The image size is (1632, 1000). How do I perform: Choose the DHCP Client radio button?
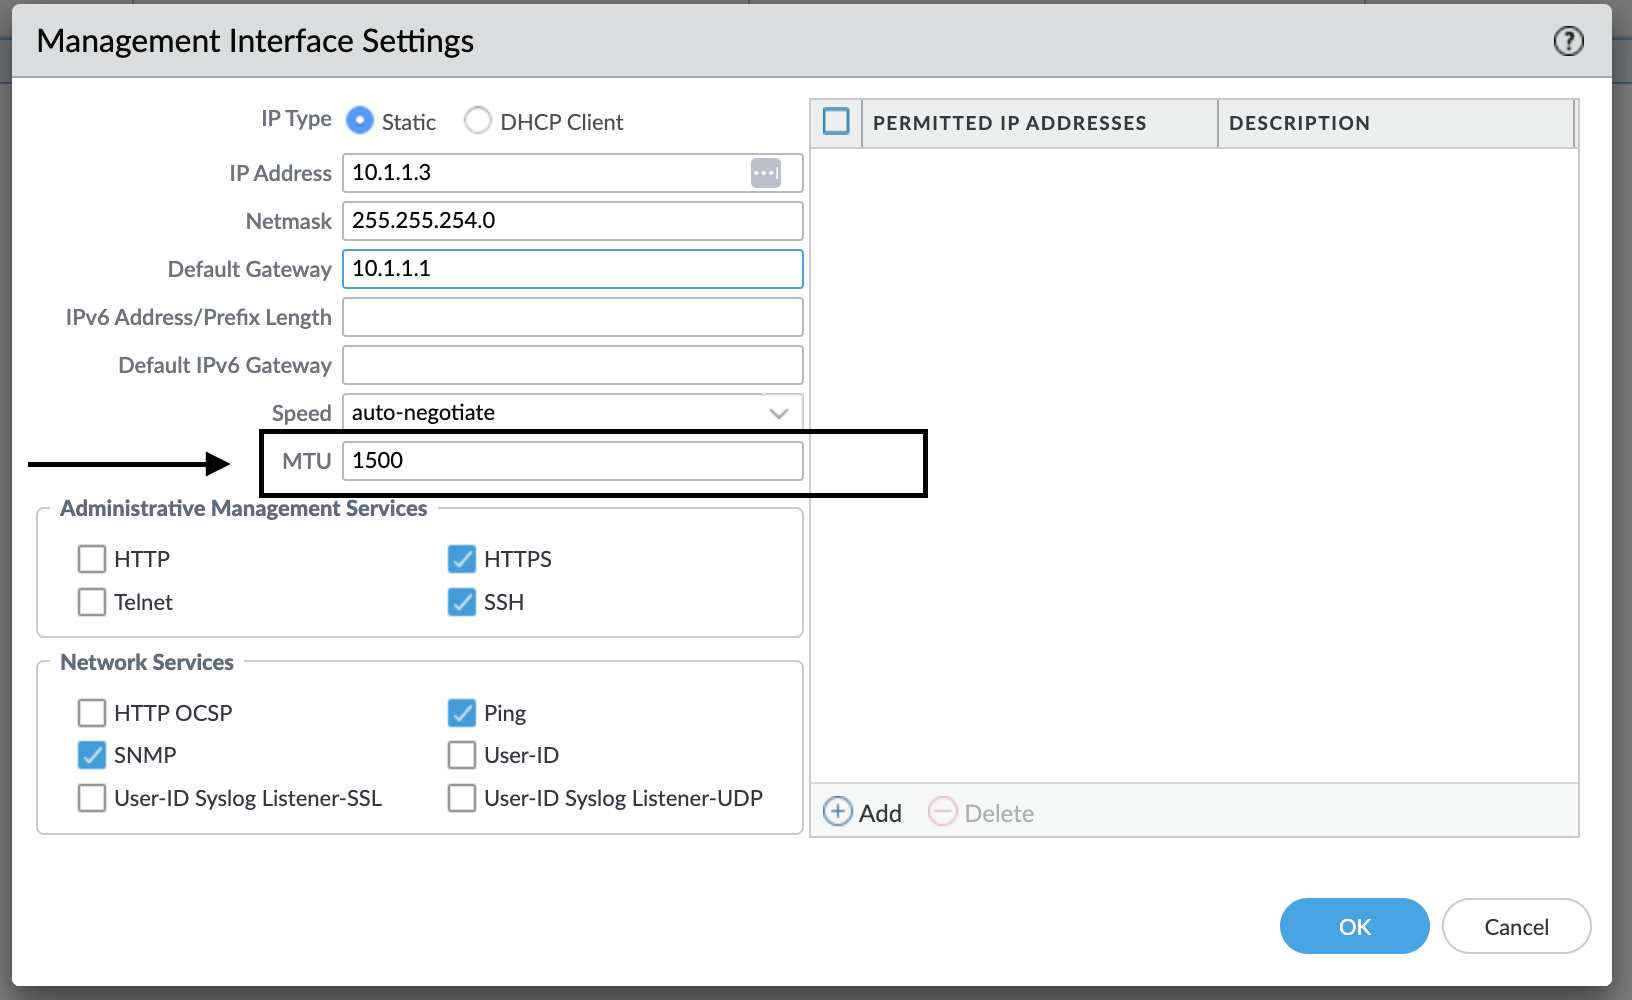tap(478, 121)
